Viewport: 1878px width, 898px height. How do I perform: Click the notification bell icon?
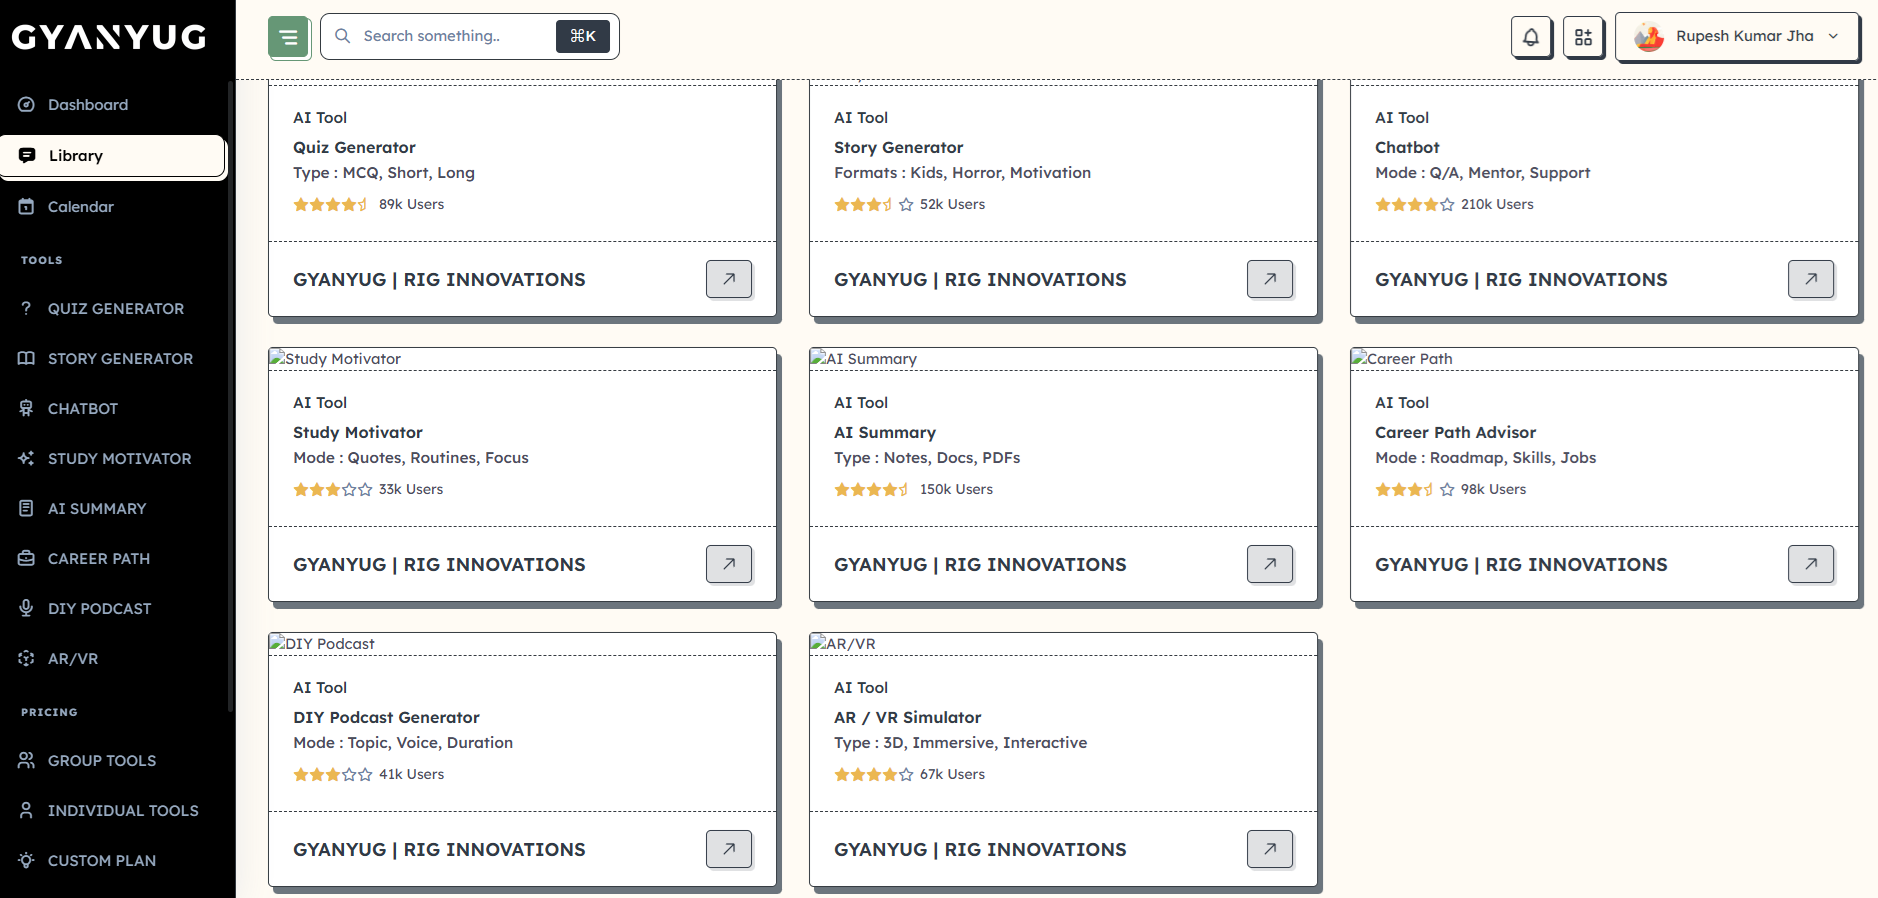1531,38
